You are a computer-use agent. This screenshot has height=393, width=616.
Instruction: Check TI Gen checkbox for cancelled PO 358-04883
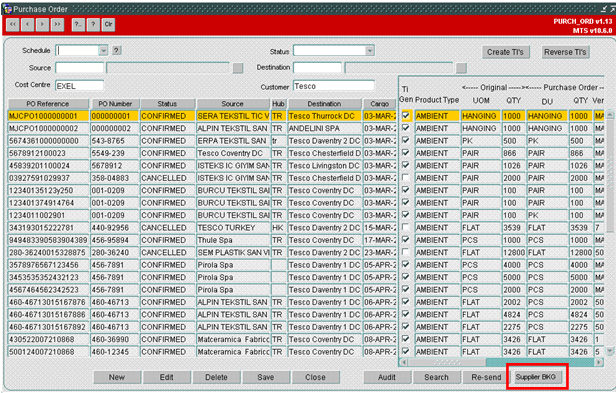point(406,178)
